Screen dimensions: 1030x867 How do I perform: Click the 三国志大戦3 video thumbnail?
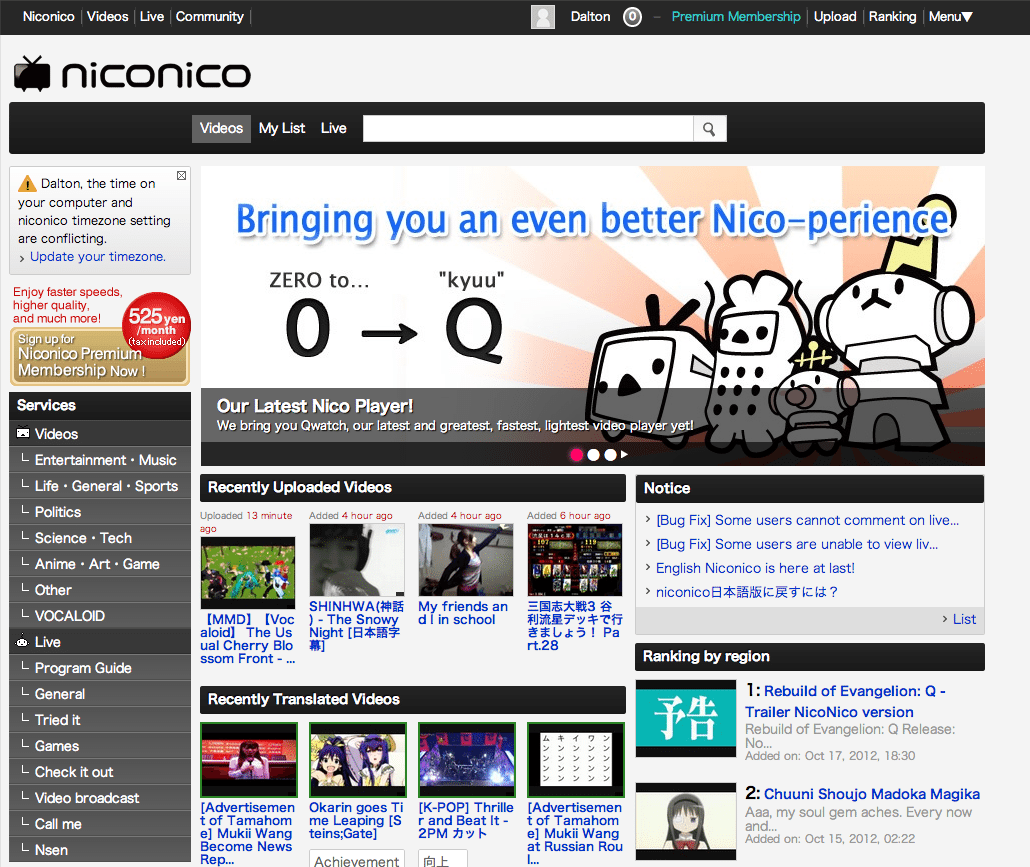(575, 560)
